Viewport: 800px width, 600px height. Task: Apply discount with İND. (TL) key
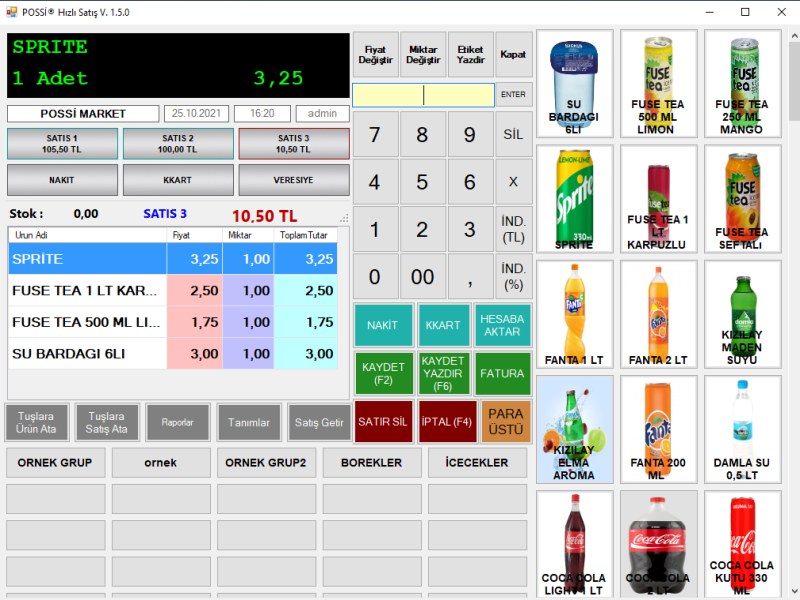point(513,230)
